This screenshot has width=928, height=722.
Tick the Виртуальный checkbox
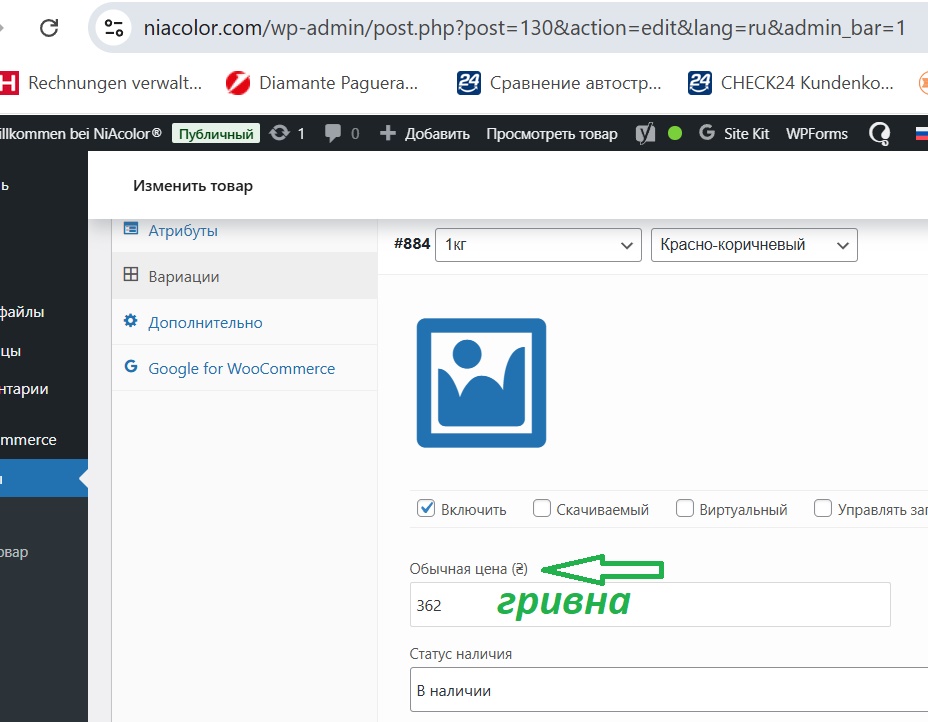[685, 508]
